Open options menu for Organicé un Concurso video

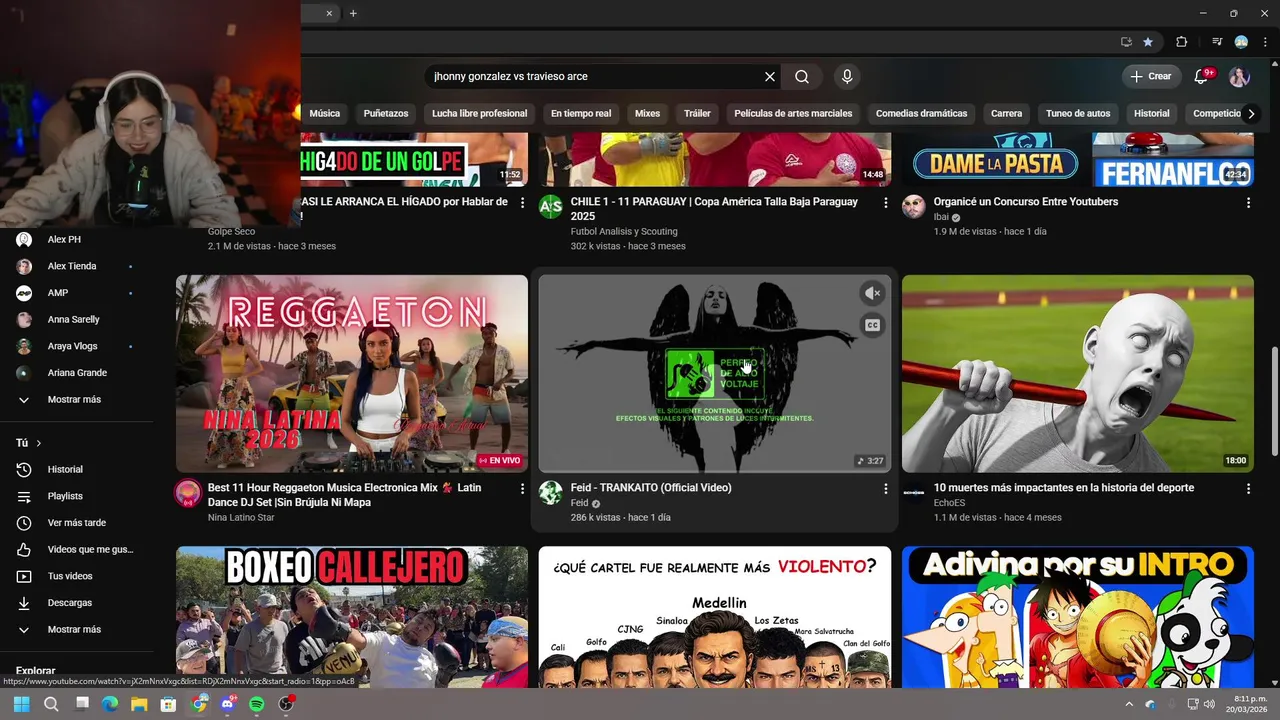coord(1248,202)
